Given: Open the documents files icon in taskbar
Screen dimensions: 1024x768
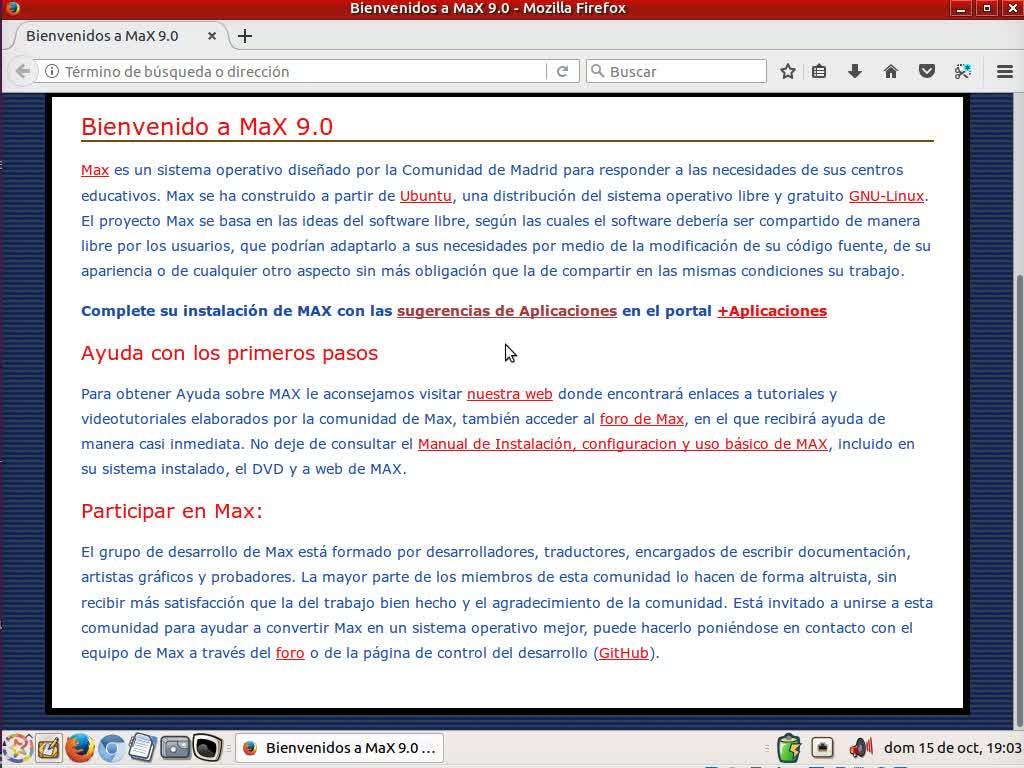Looking at the screenshot, I should (142, 748).
